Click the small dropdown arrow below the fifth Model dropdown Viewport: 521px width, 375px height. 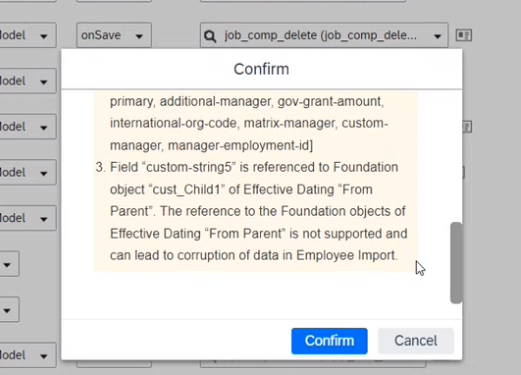7,265
